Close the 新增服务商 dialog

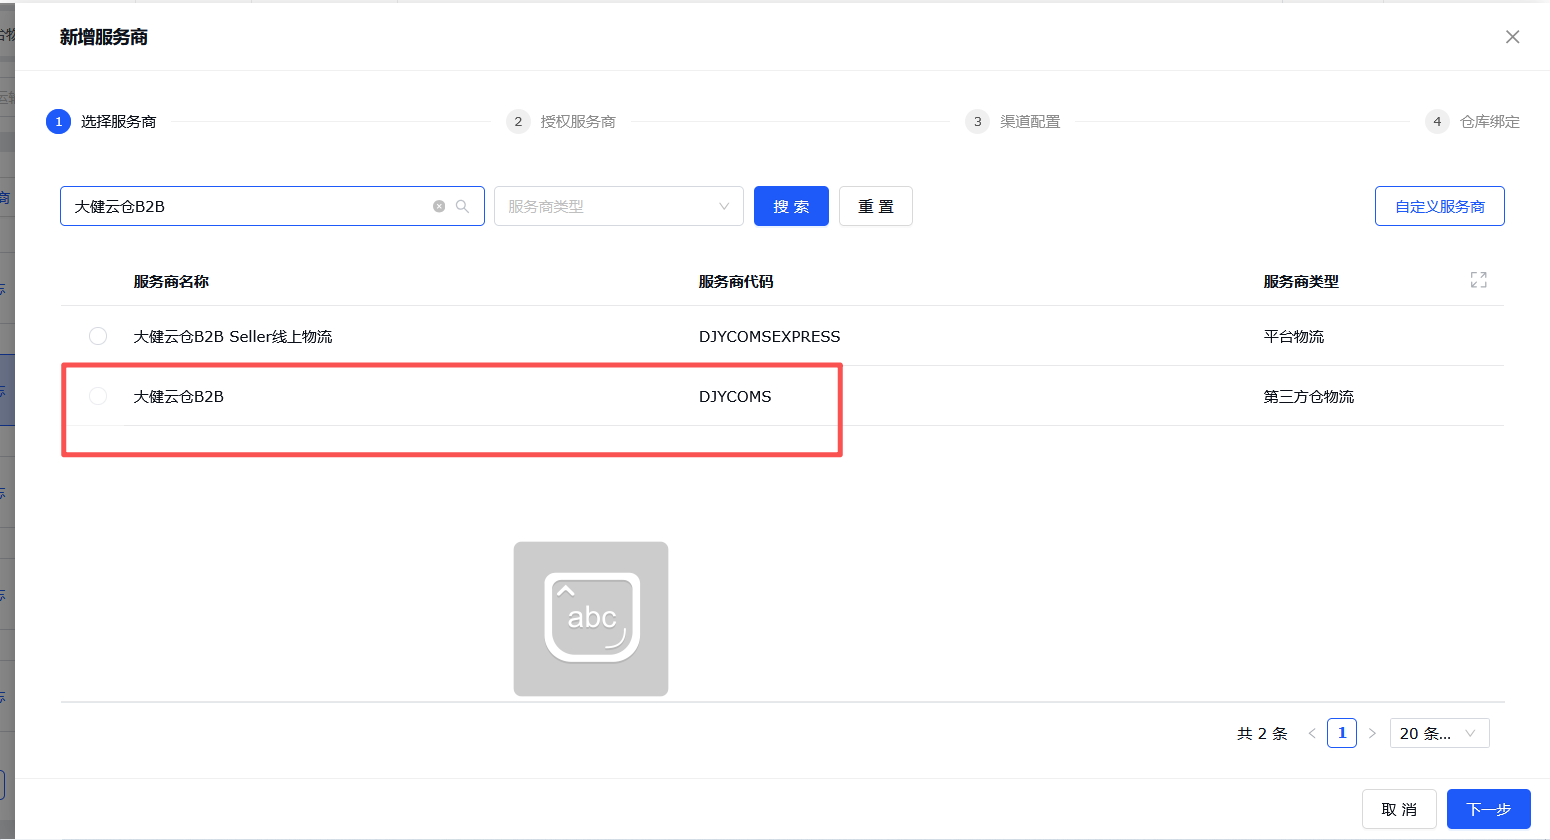[1512, 37]
